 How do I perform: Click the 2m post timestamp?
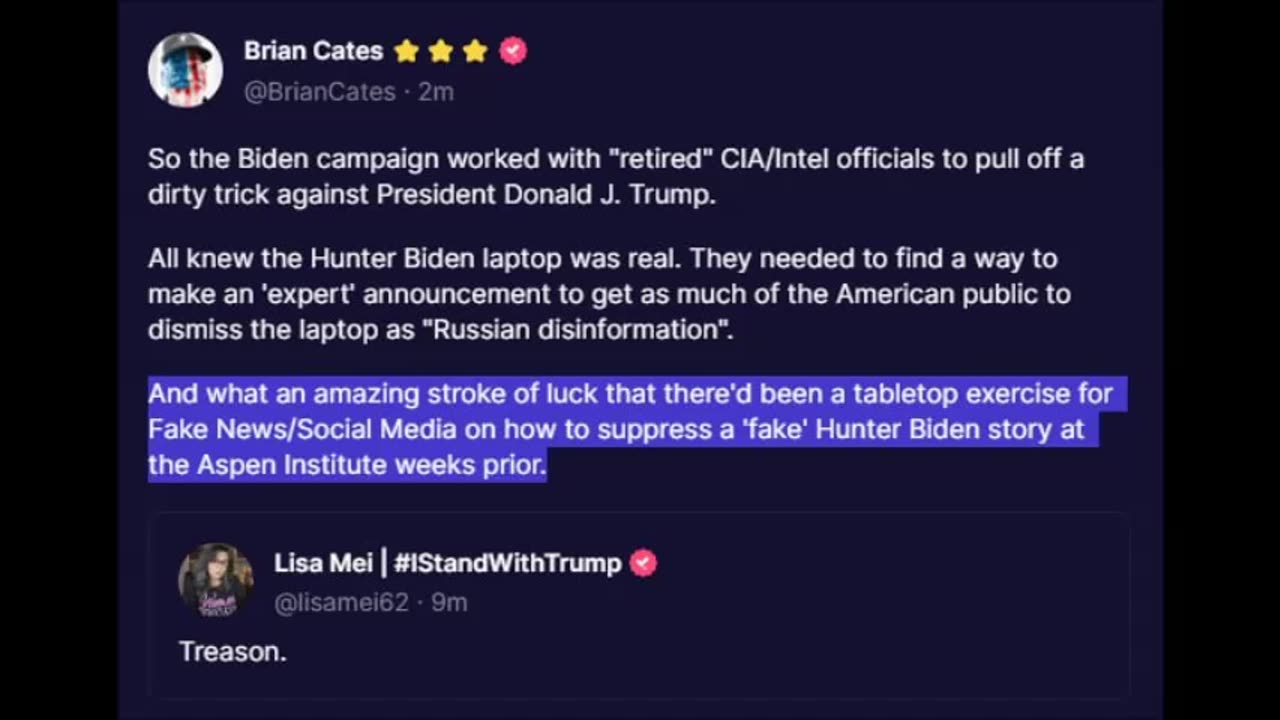(436, 92)
